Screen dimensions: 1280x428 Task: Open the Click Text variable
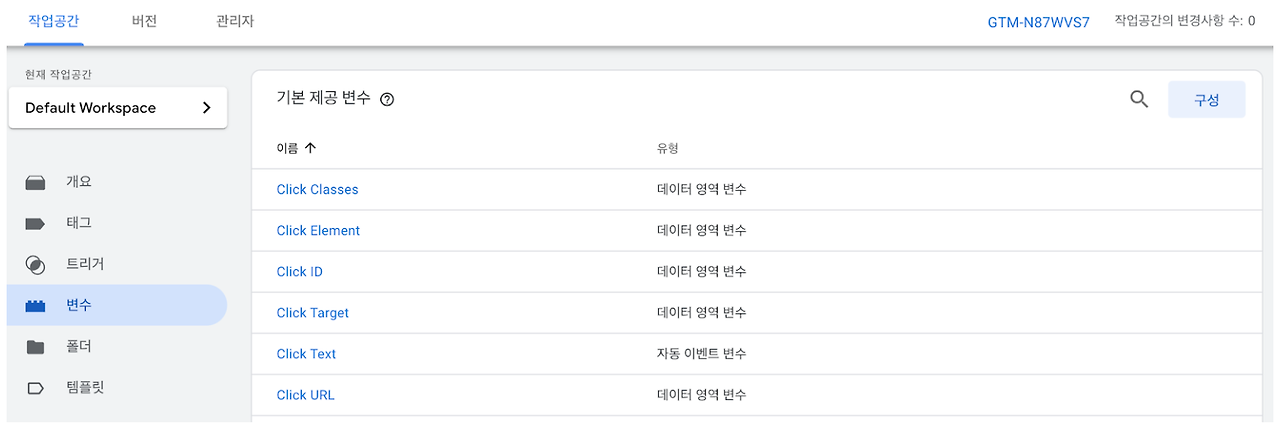pos(306,354)
